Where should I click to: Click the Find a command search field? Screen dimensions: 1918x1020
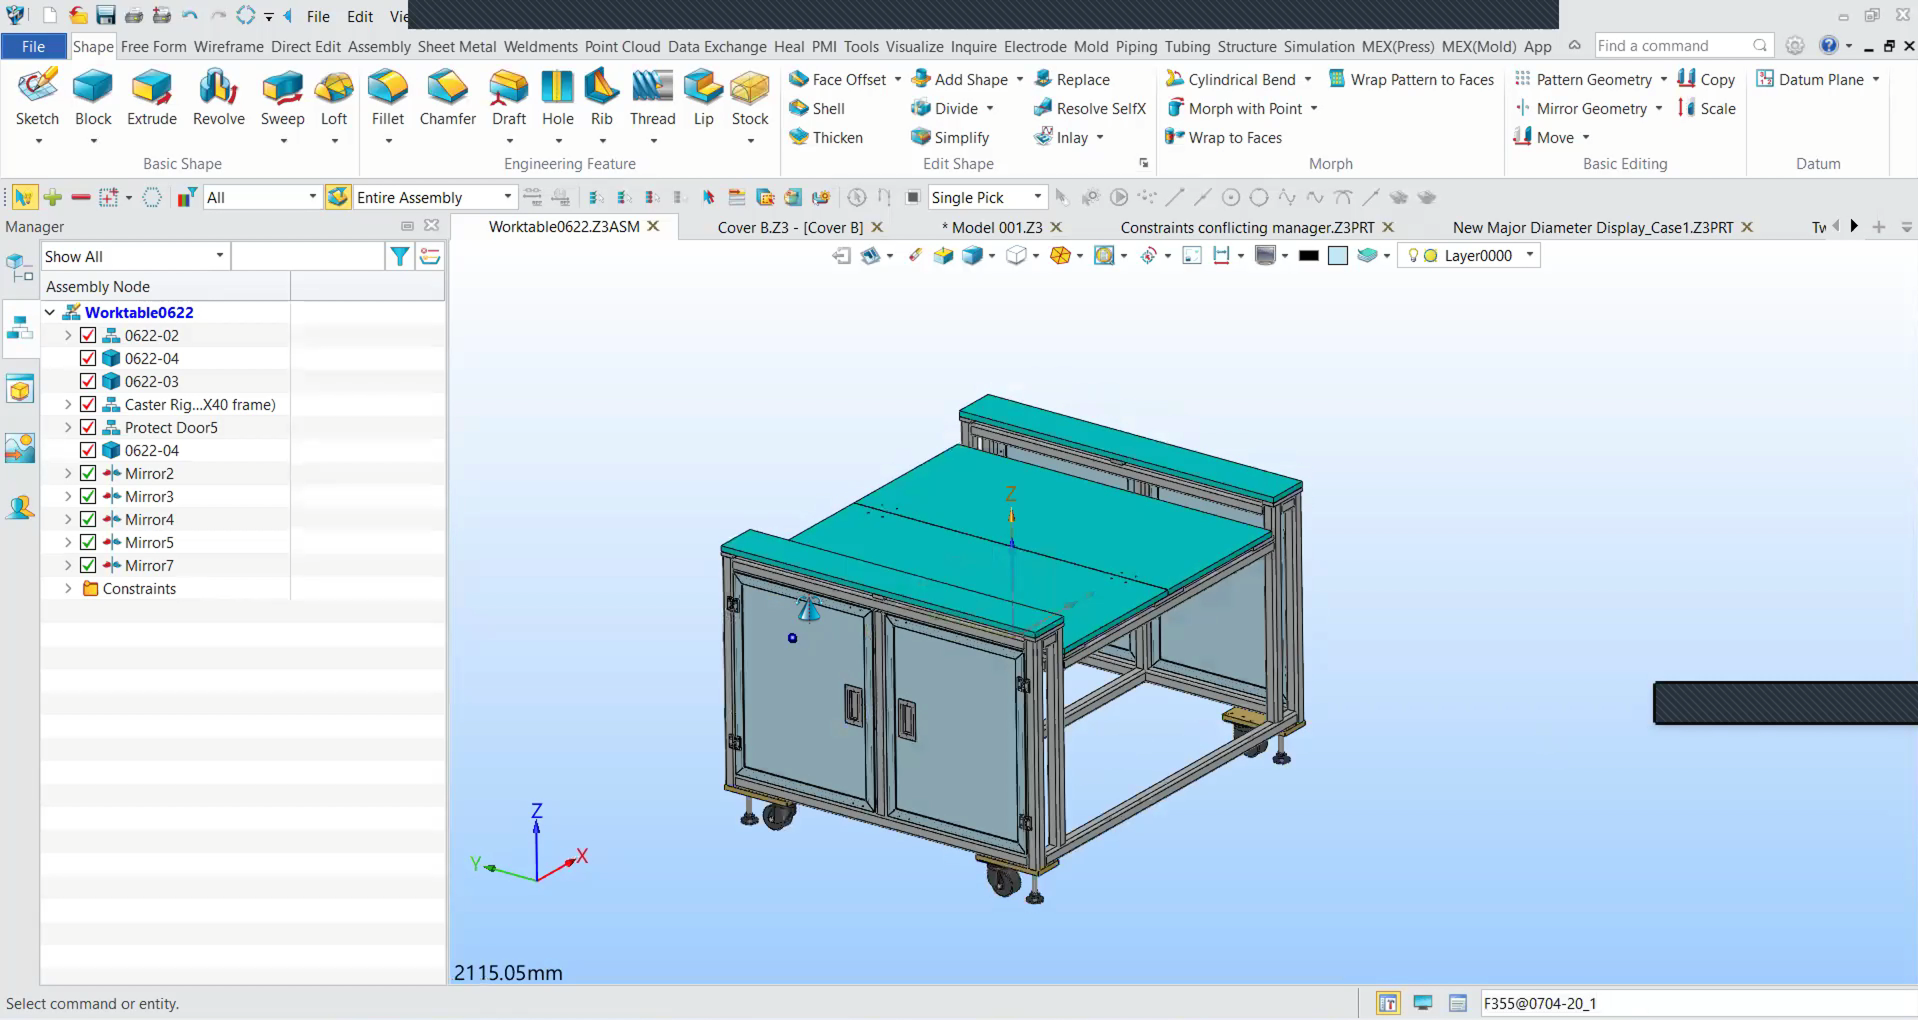pyautogui.click(x=1671, y=46)
